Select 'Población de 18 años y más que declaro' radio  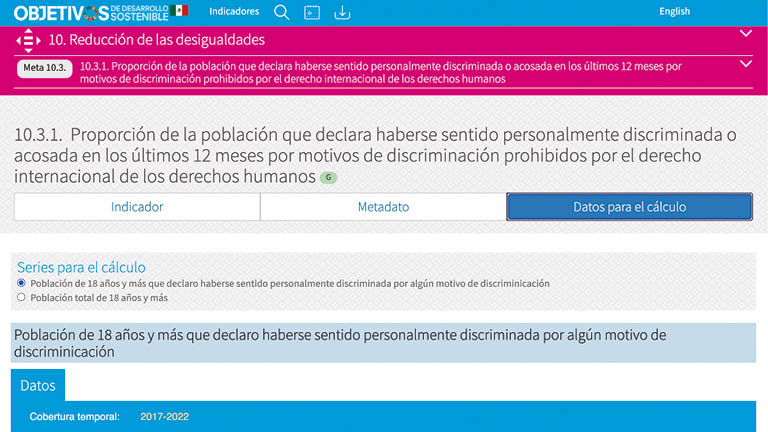(21, 284)
